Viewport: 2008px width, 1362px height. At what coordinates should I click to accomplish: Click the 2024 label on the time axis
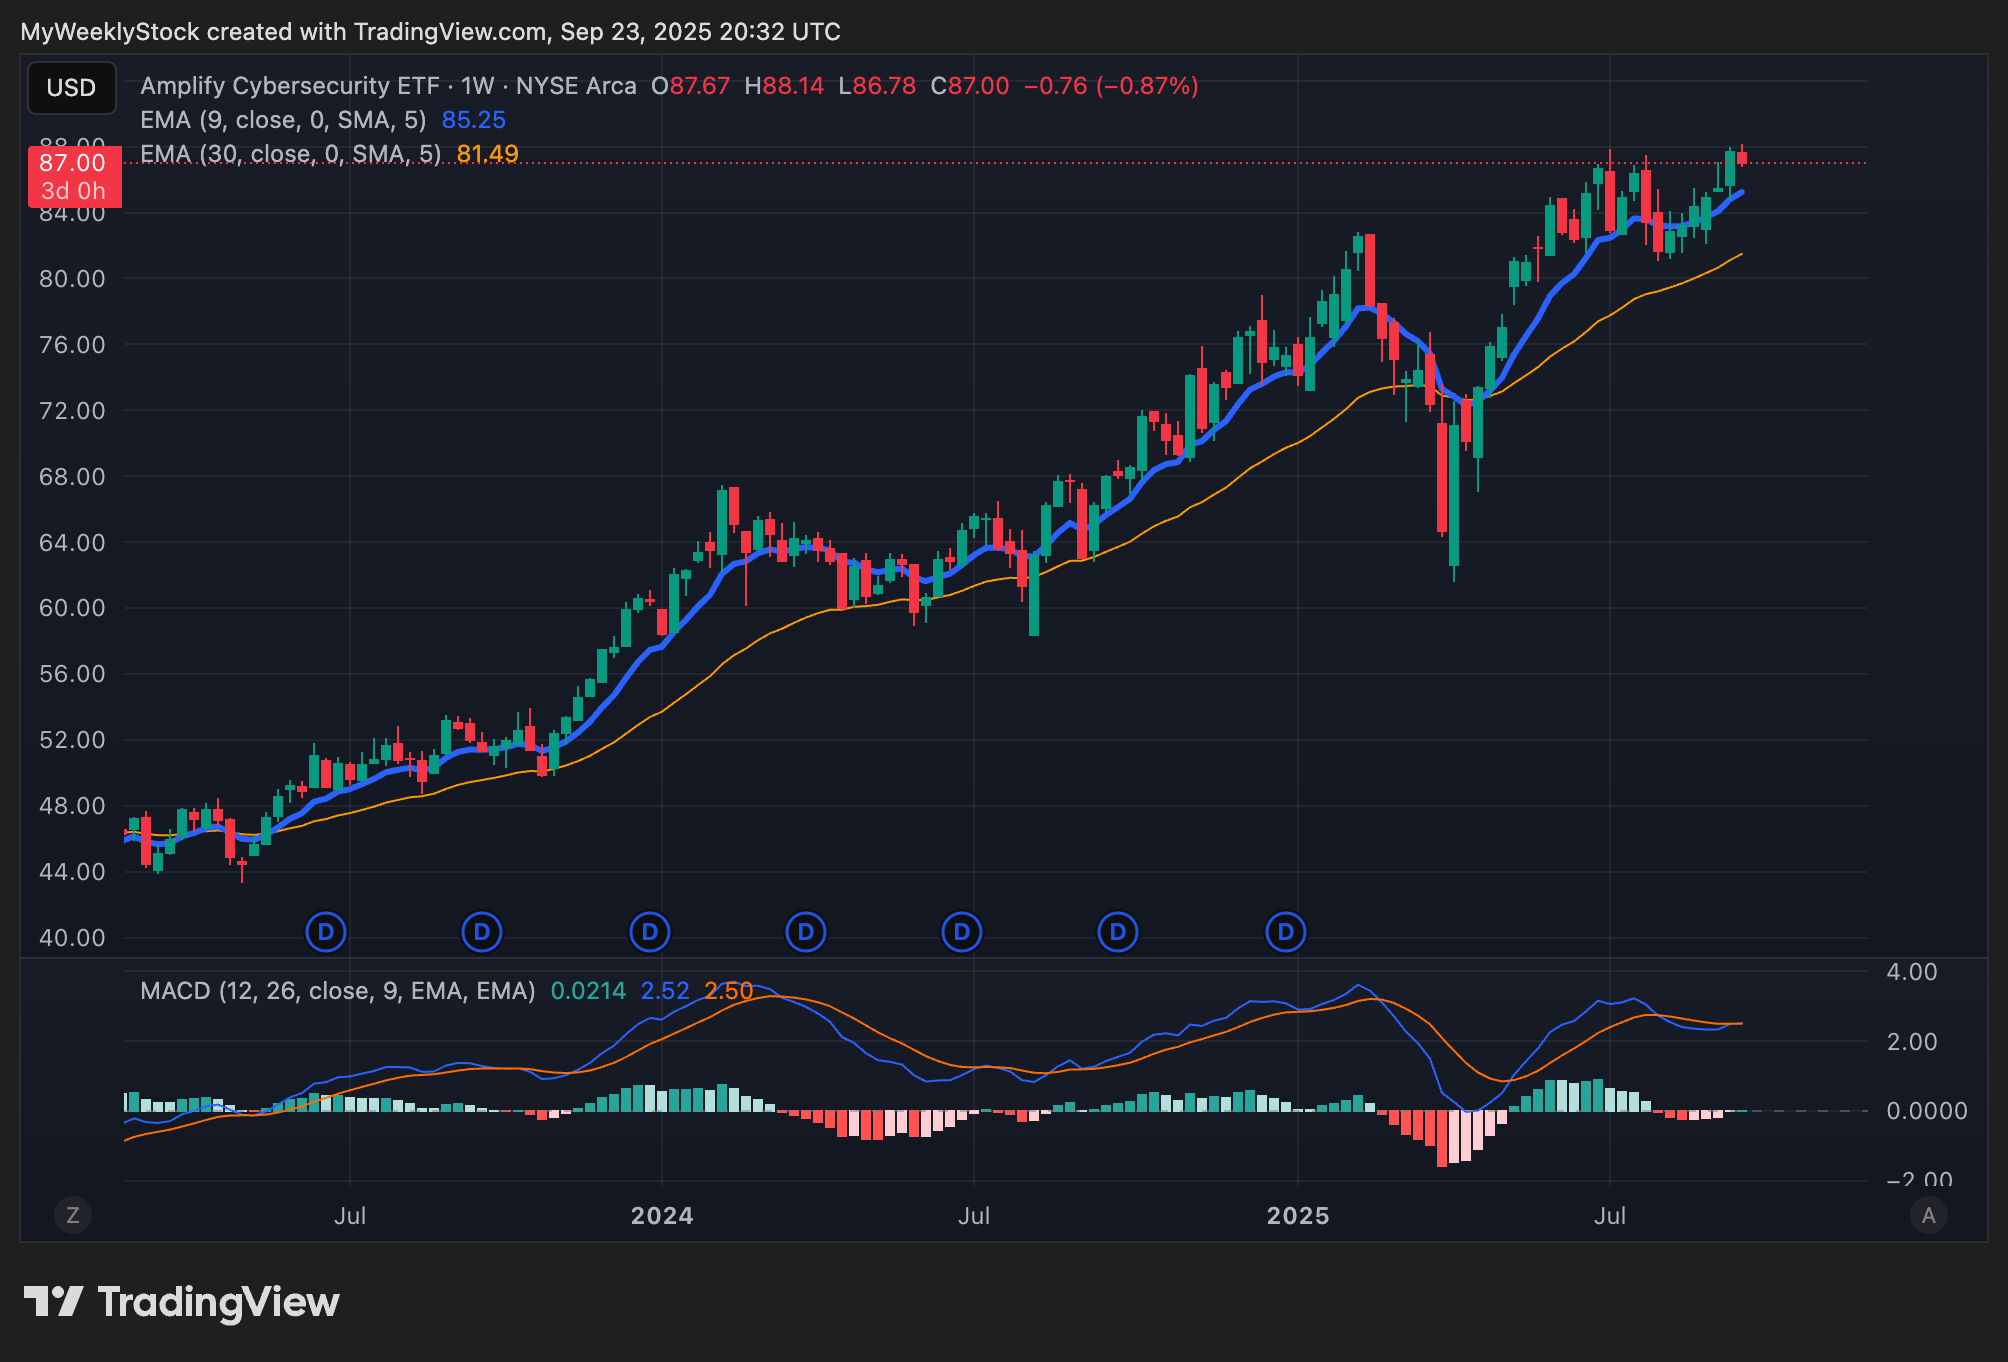click(x=661, y=1216)
